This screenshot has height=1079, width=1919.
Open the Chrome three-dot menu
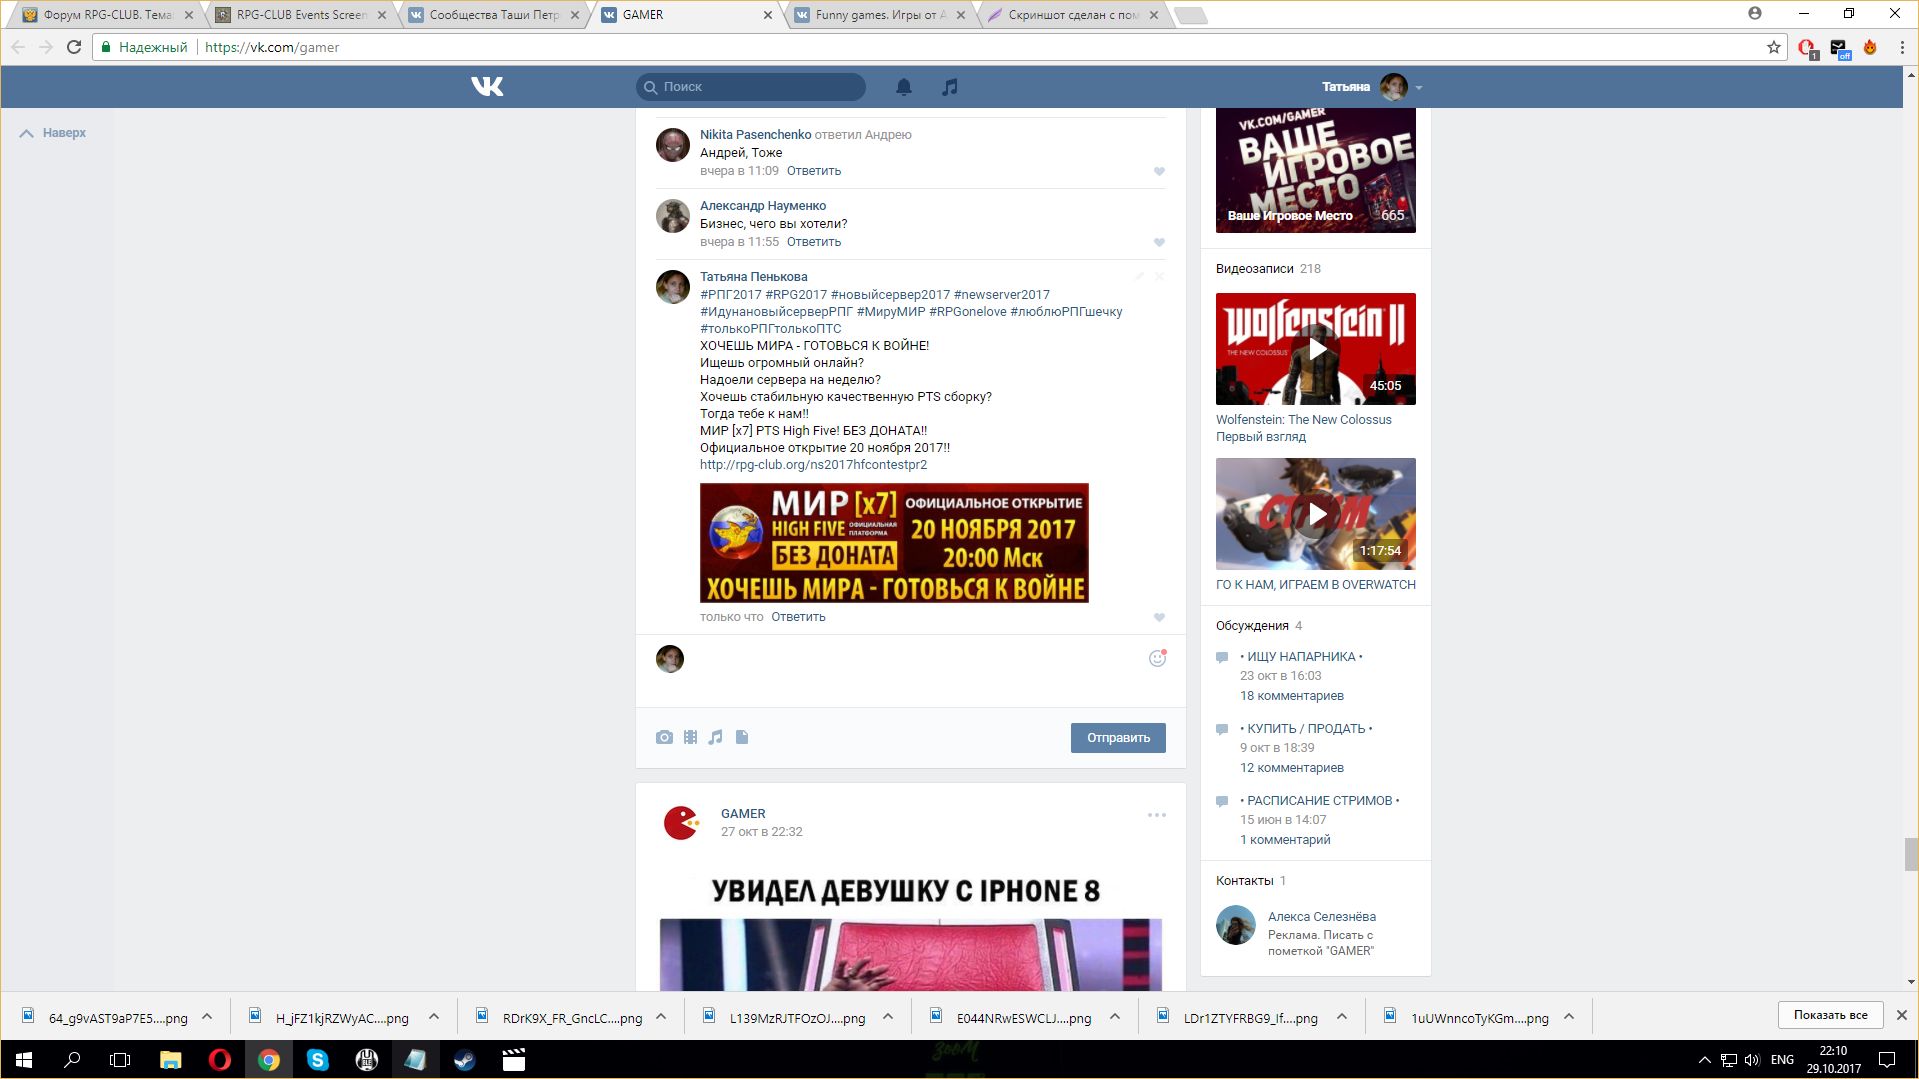1902,47
